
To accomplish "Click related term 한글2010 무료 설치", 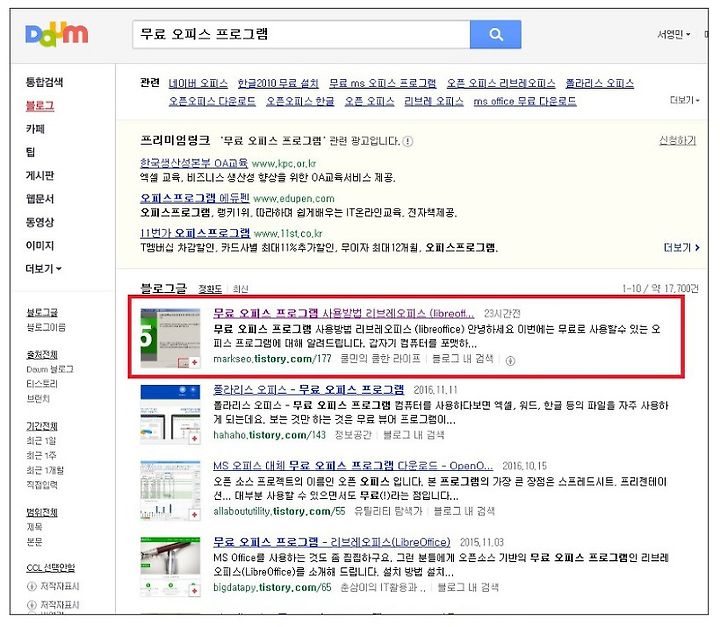I will point(278,84).
